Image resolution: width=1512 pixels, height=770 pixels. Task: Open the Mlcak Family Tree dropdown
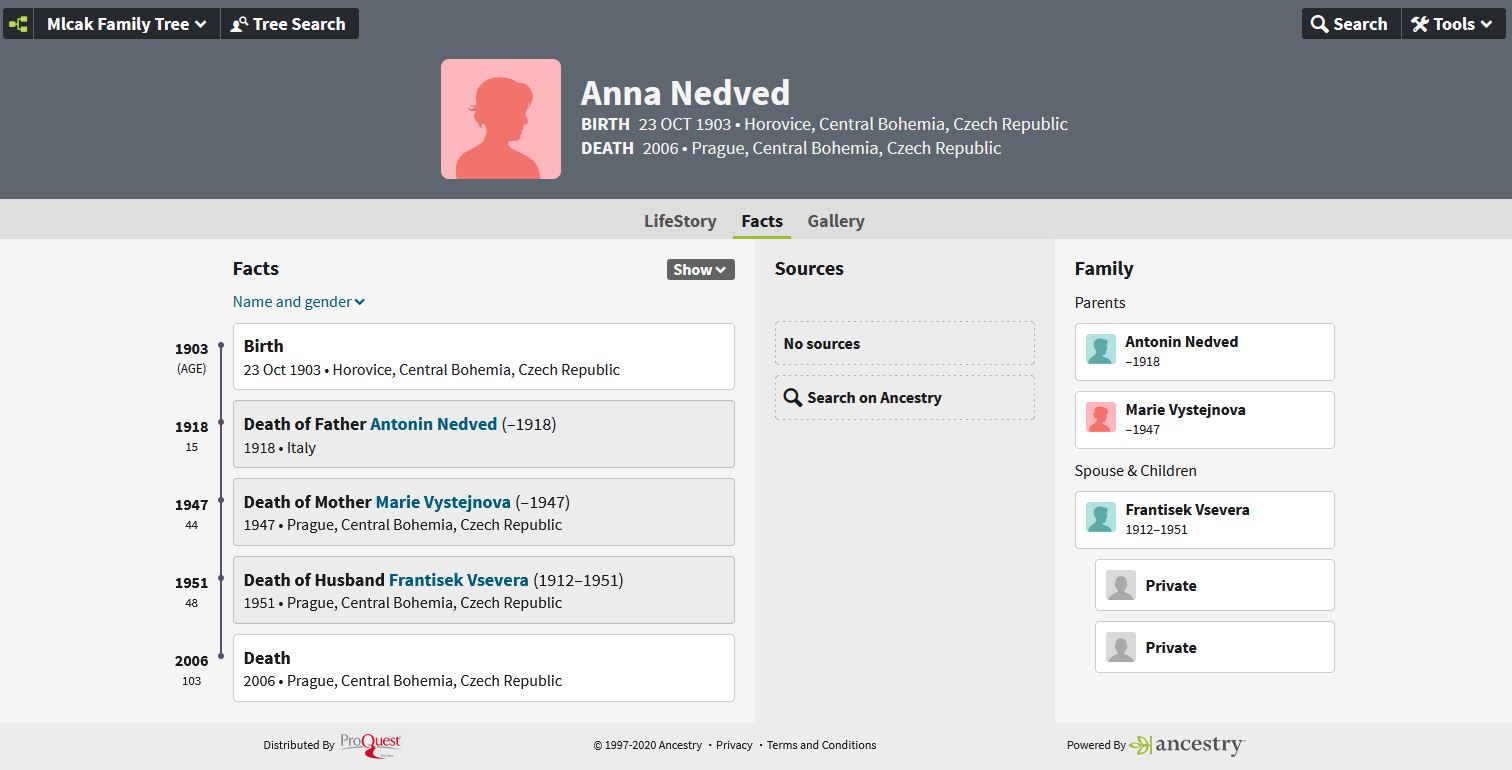coord(127,24)
